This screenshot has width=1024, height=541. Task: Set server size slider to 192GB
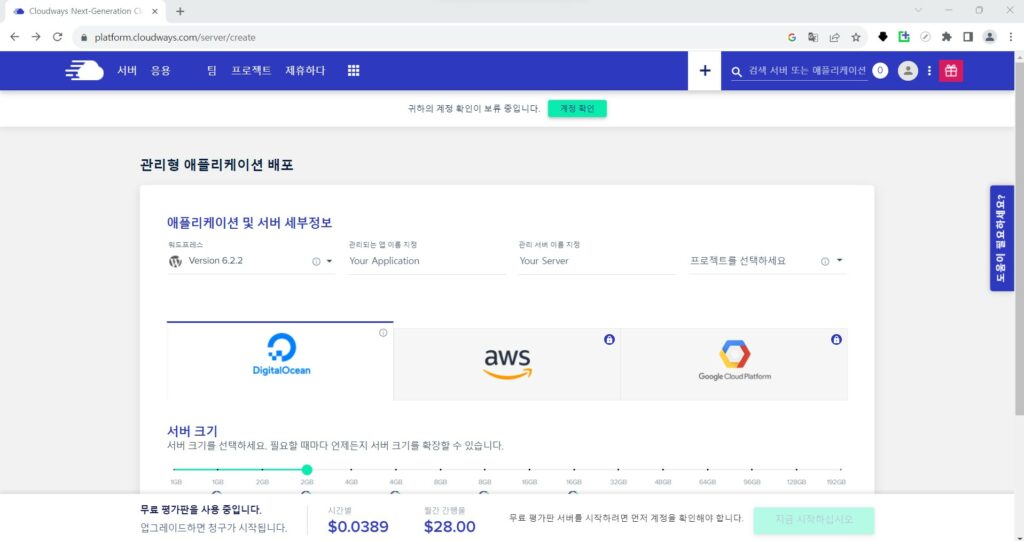click(840, 470)
